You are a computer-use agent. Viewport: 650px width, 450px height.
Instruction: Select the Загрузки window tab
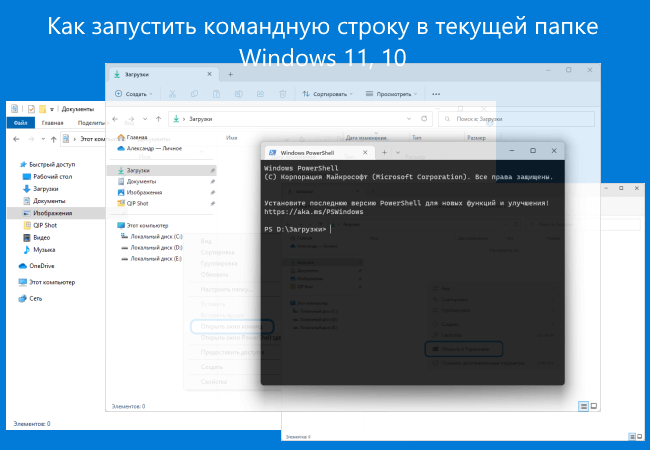coord(164,74)
